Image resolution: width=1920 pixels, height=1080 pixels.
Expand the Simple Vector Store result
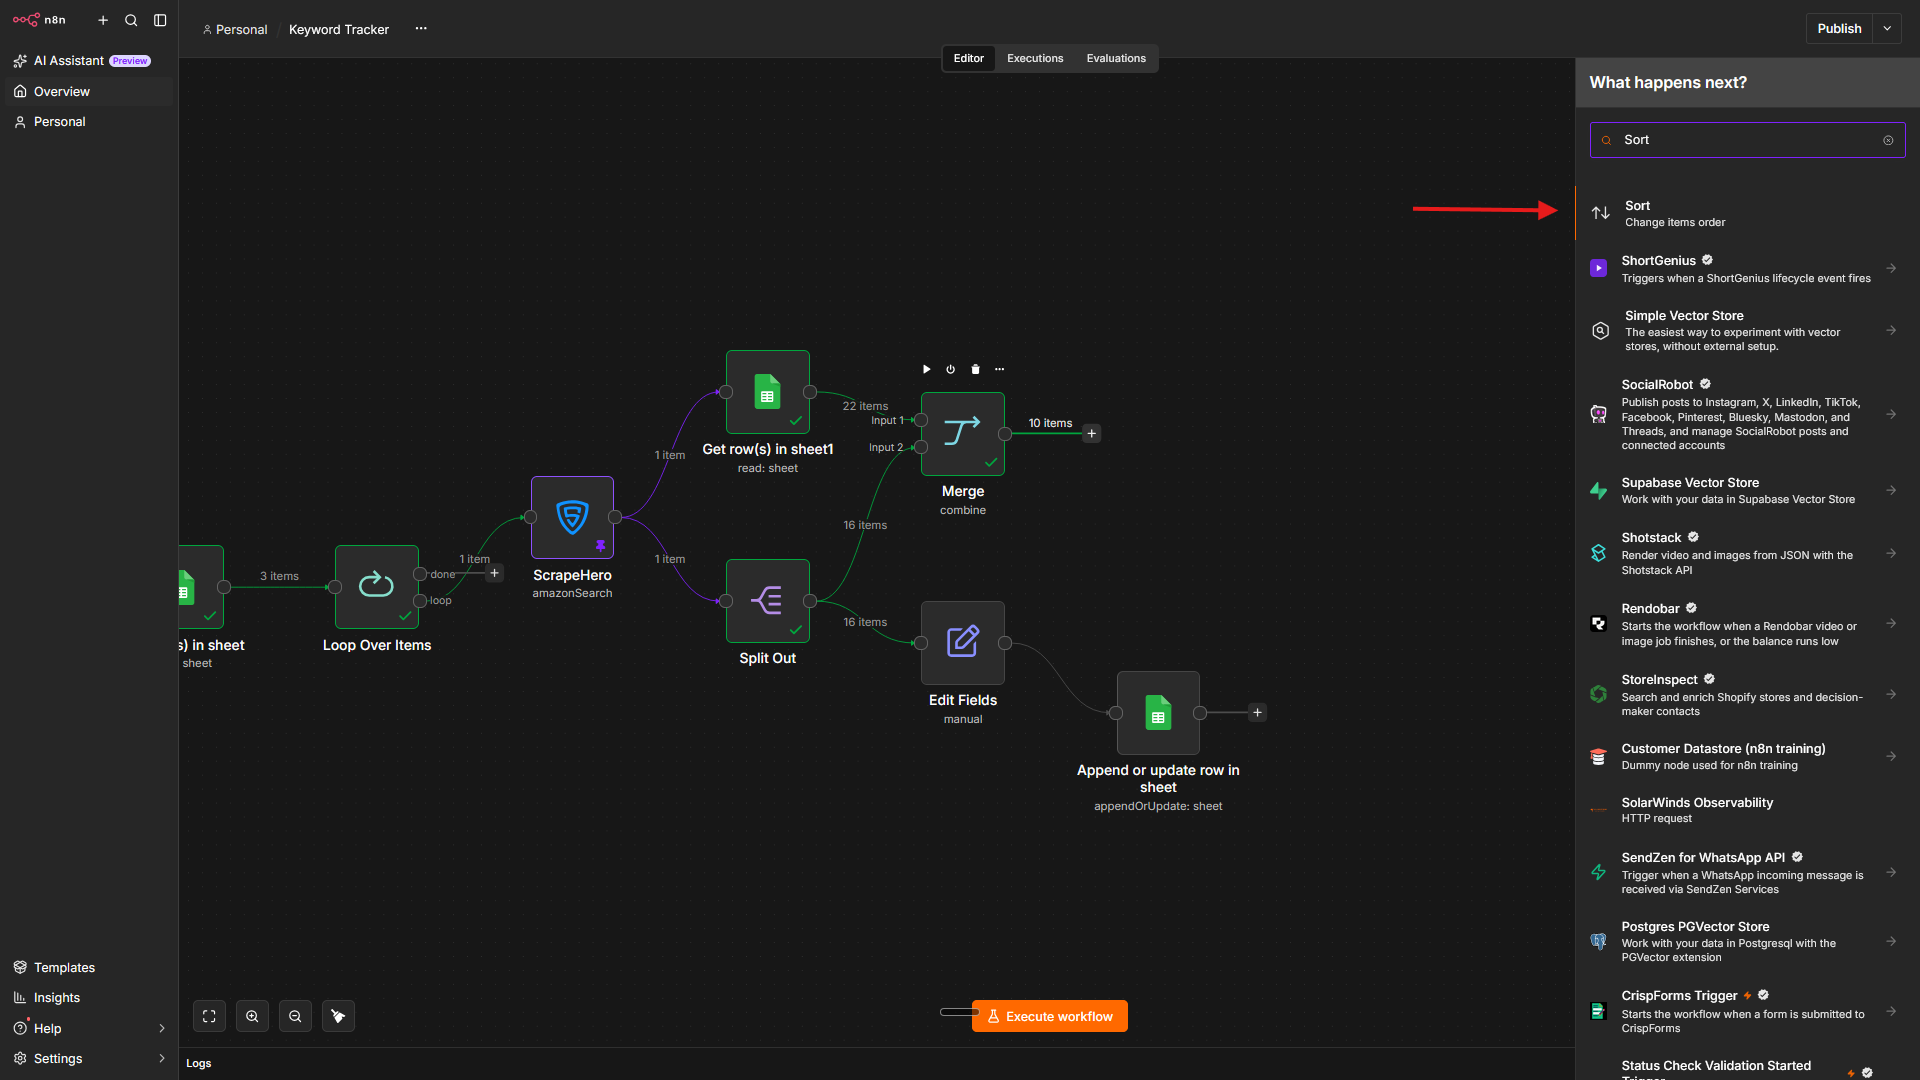1891,330
